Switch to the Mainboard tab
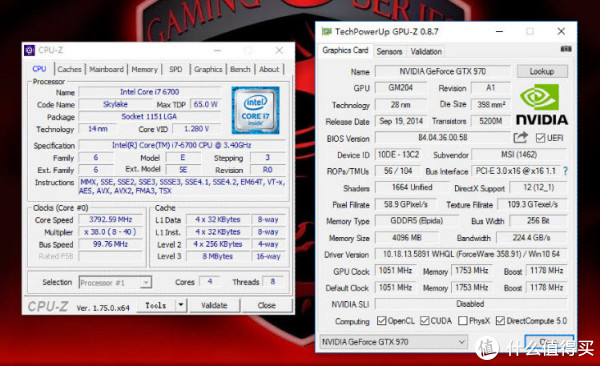Image resolution: width=600 pixels, height=366 pixels. click(106, 69)
